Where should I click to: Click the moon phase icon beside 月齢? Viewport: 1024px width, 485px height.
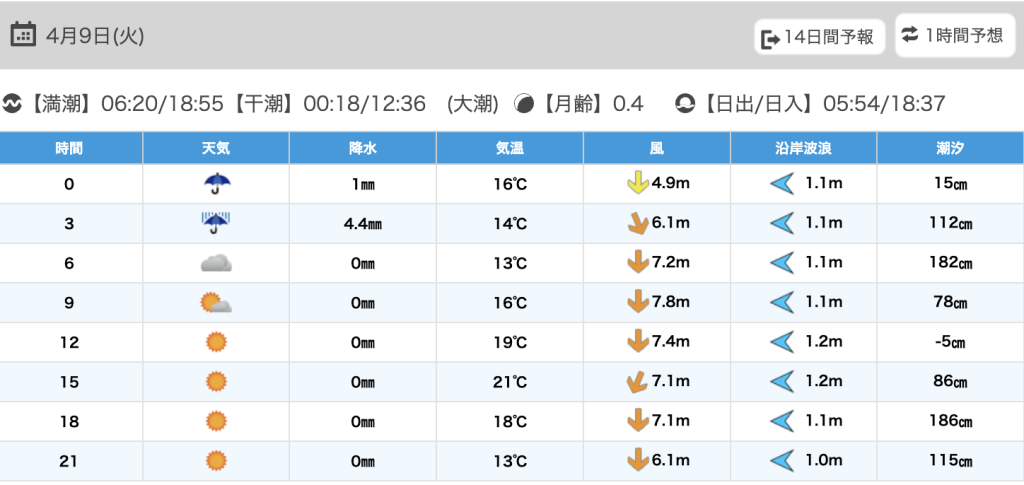coord(523,103)
